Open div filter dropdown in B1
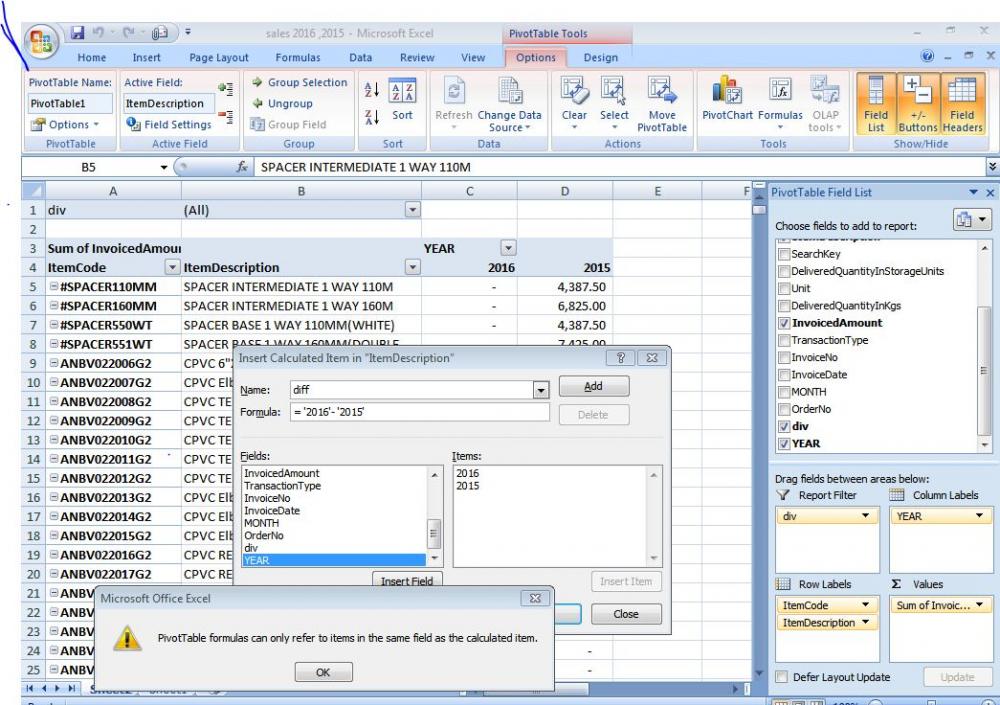This screenshot has height=705, width=1000. pos(413,210)
